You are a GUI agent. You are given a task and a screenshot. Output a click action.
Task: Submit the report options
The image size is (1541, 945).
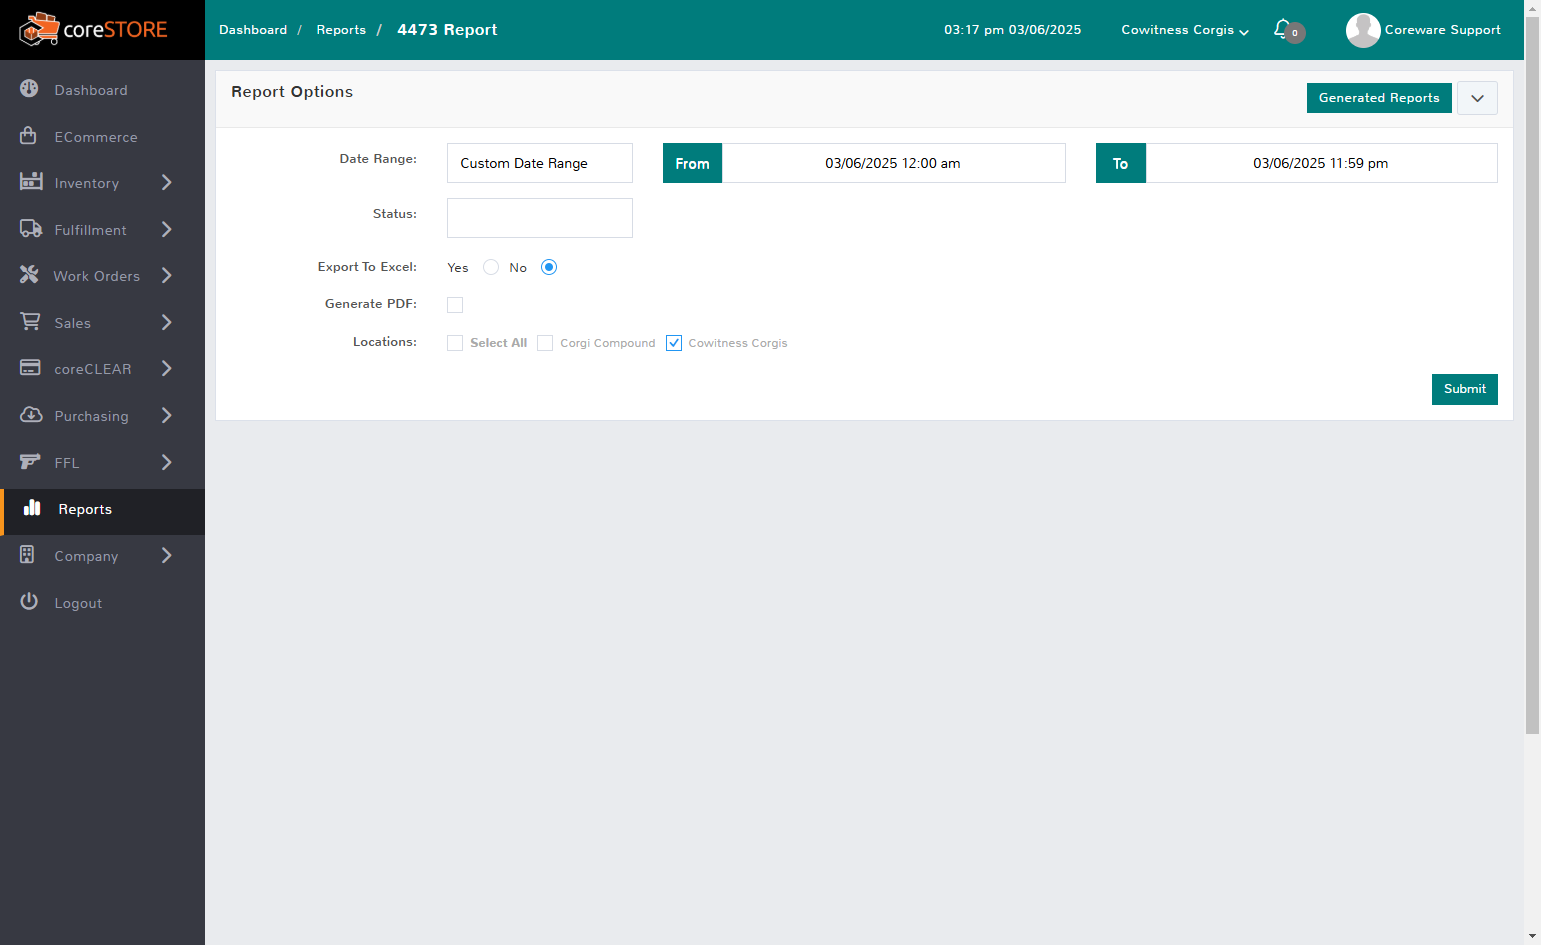pos(1465,389)
